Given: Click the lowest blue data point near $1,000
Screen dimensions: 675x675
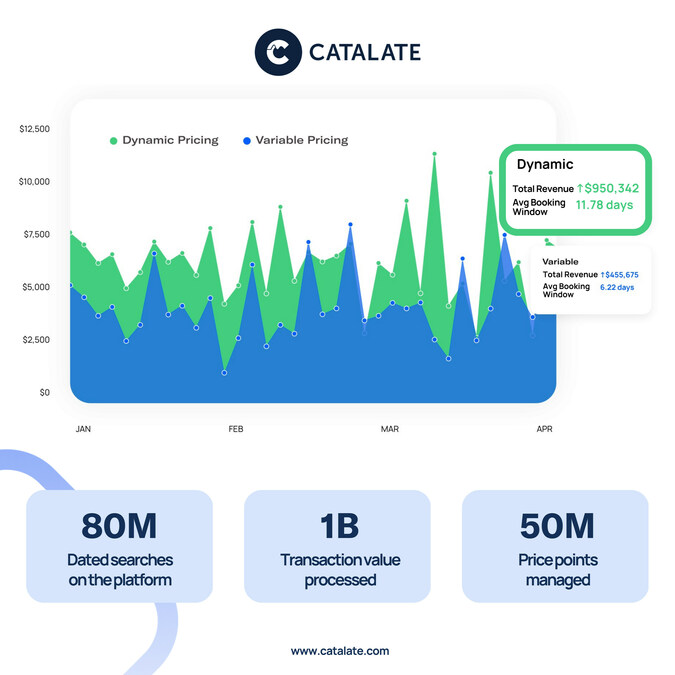Looking at the screenshot, I should click(x=224, y=373).
